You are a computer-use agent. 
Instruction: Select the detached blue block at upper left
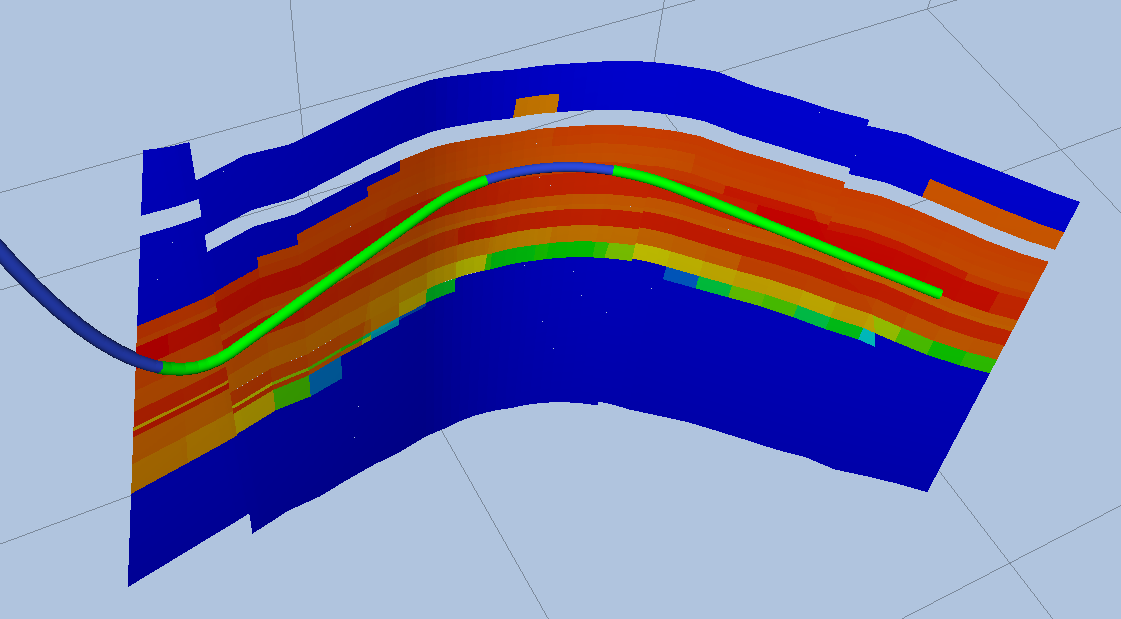tap(166, 178)
